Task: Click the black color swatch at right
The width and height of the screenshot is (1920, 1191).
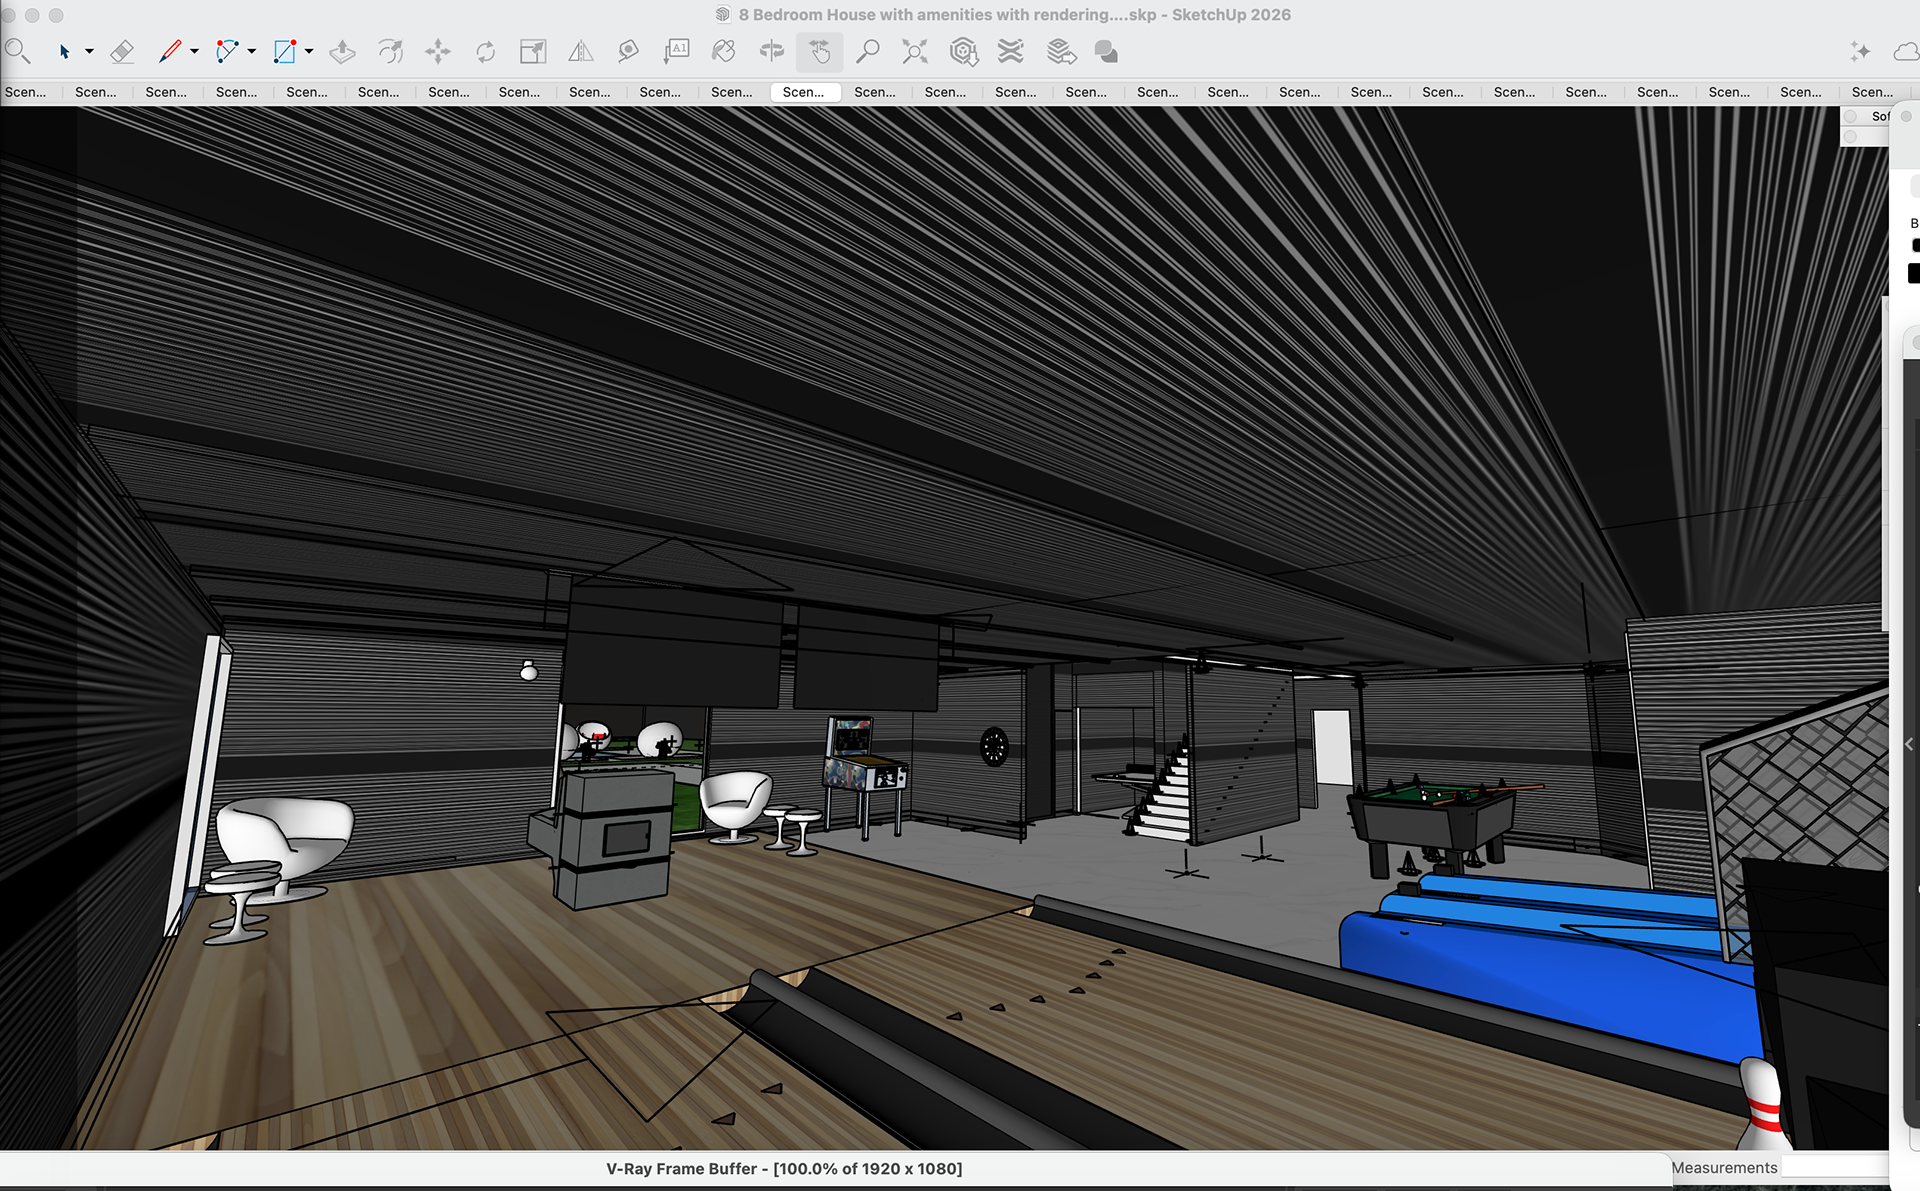Action: tap(1914, 273)
